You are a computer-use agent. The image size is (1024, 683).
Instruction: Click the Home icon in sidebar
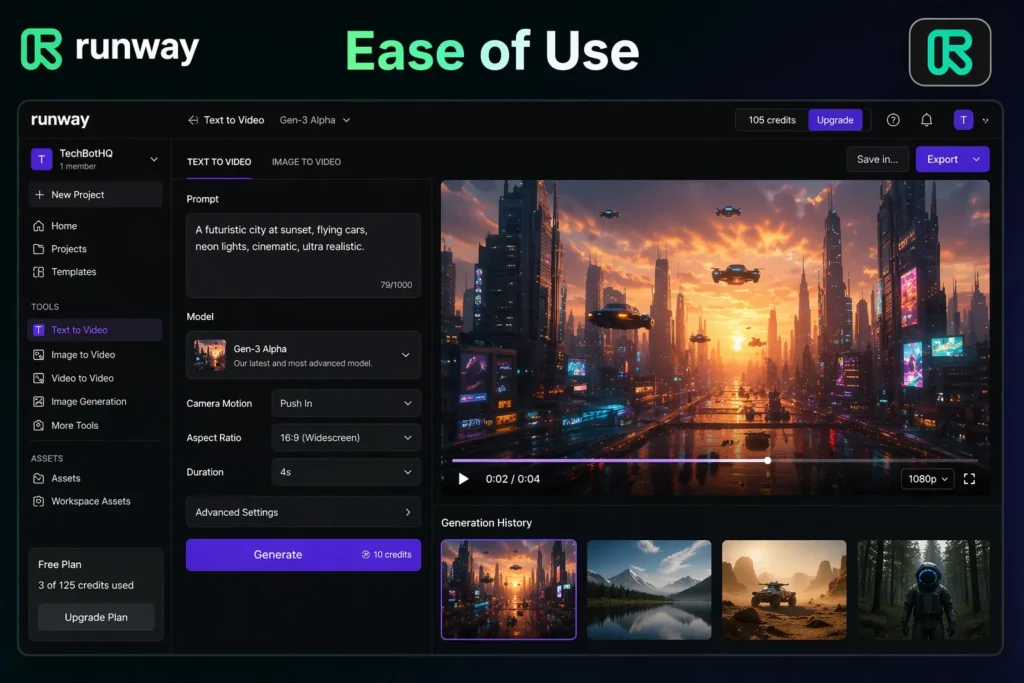[x=39, y=226]
